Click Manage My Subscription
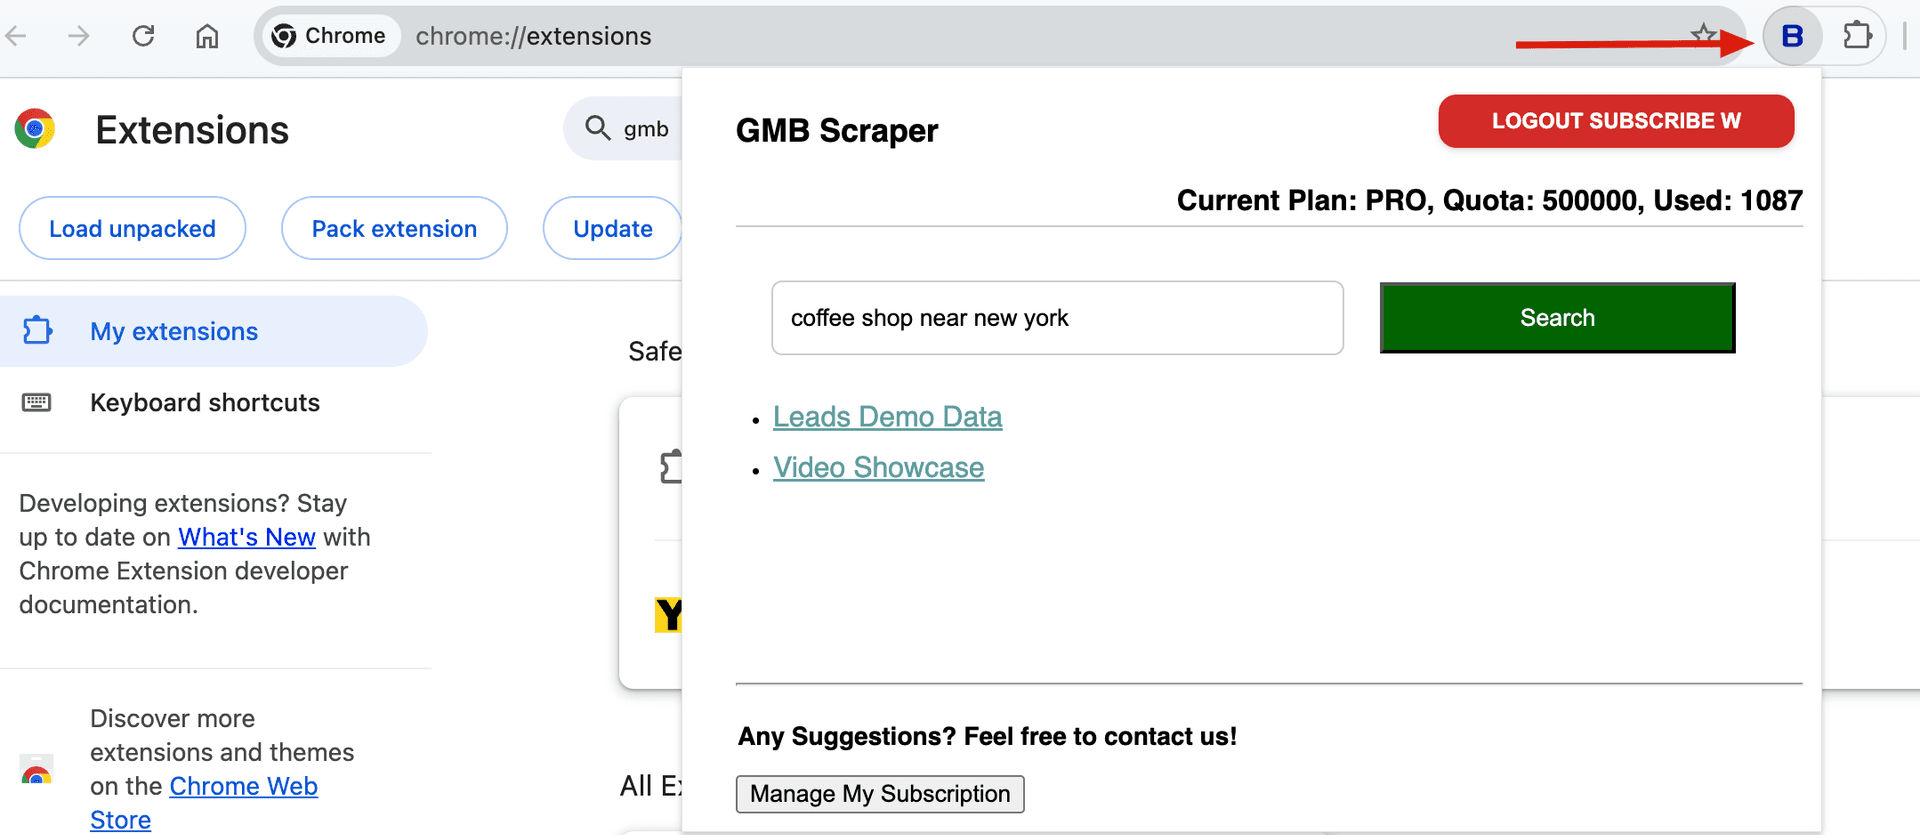The image size is (1920, 835). tap(879, 794)
